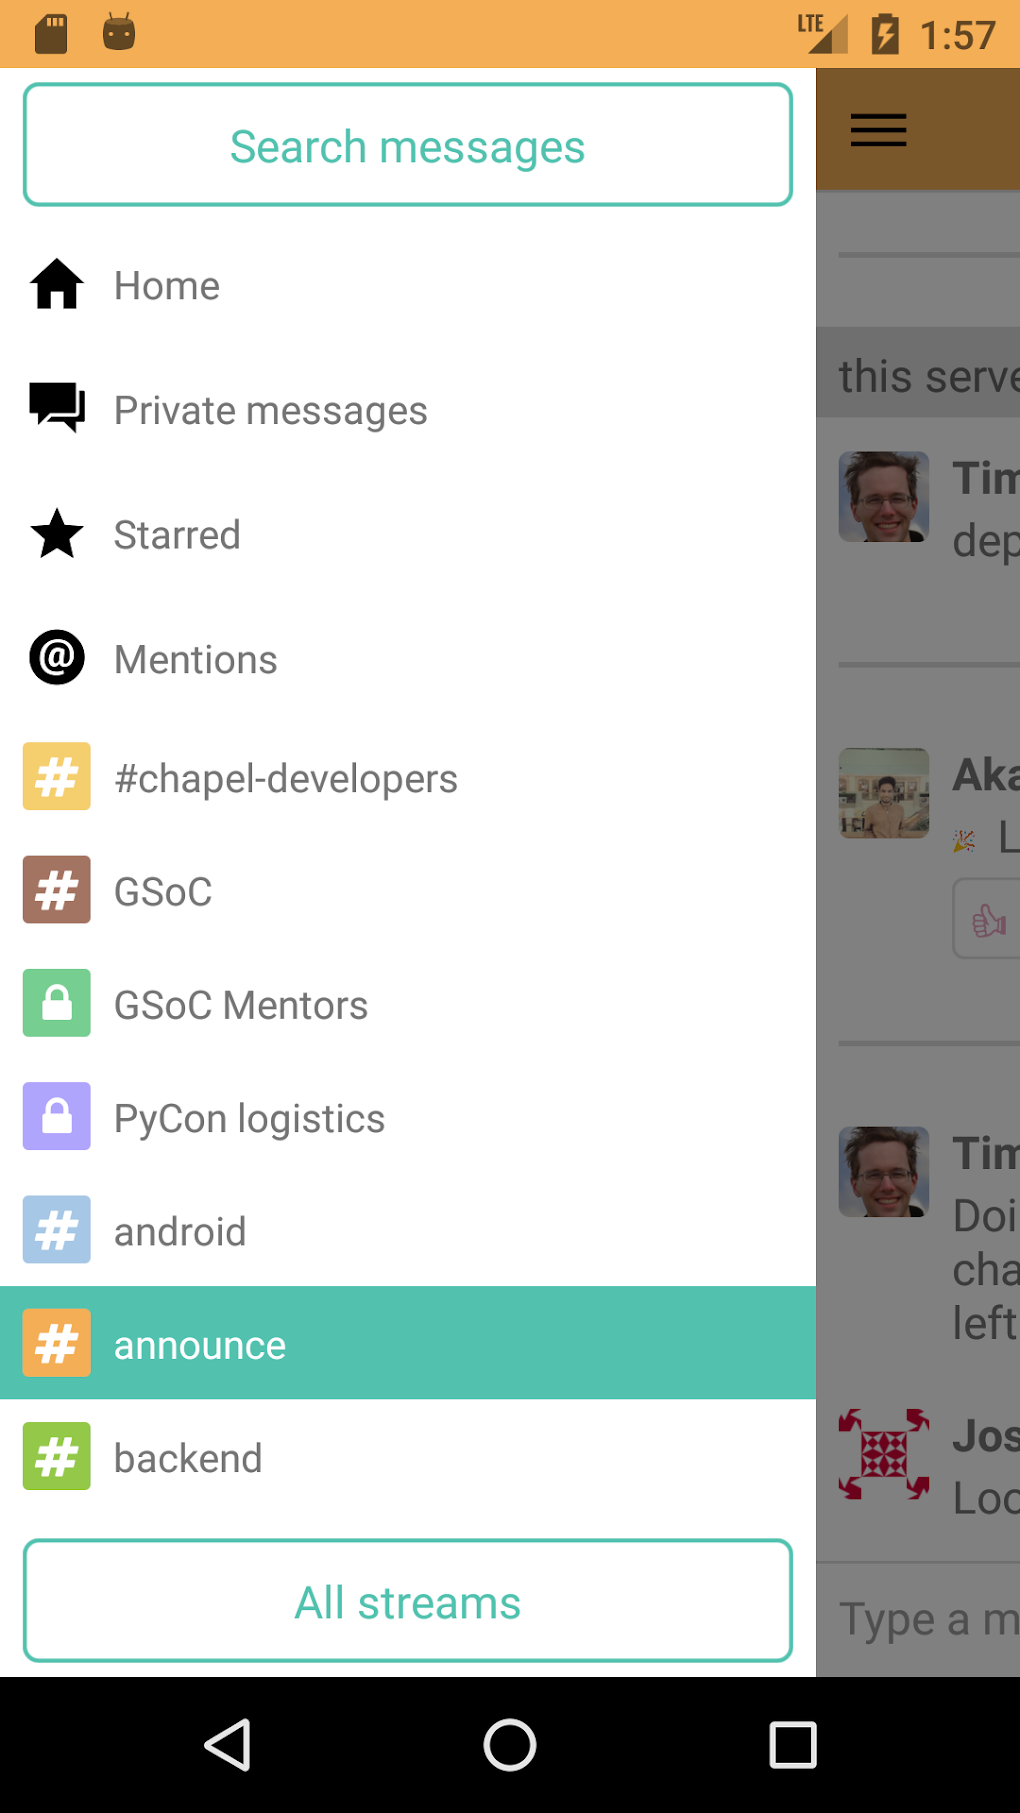The height and width of the screenshot is (1813, 1020).
Task: Tap the Mentions @ icon
Action: 57,658
